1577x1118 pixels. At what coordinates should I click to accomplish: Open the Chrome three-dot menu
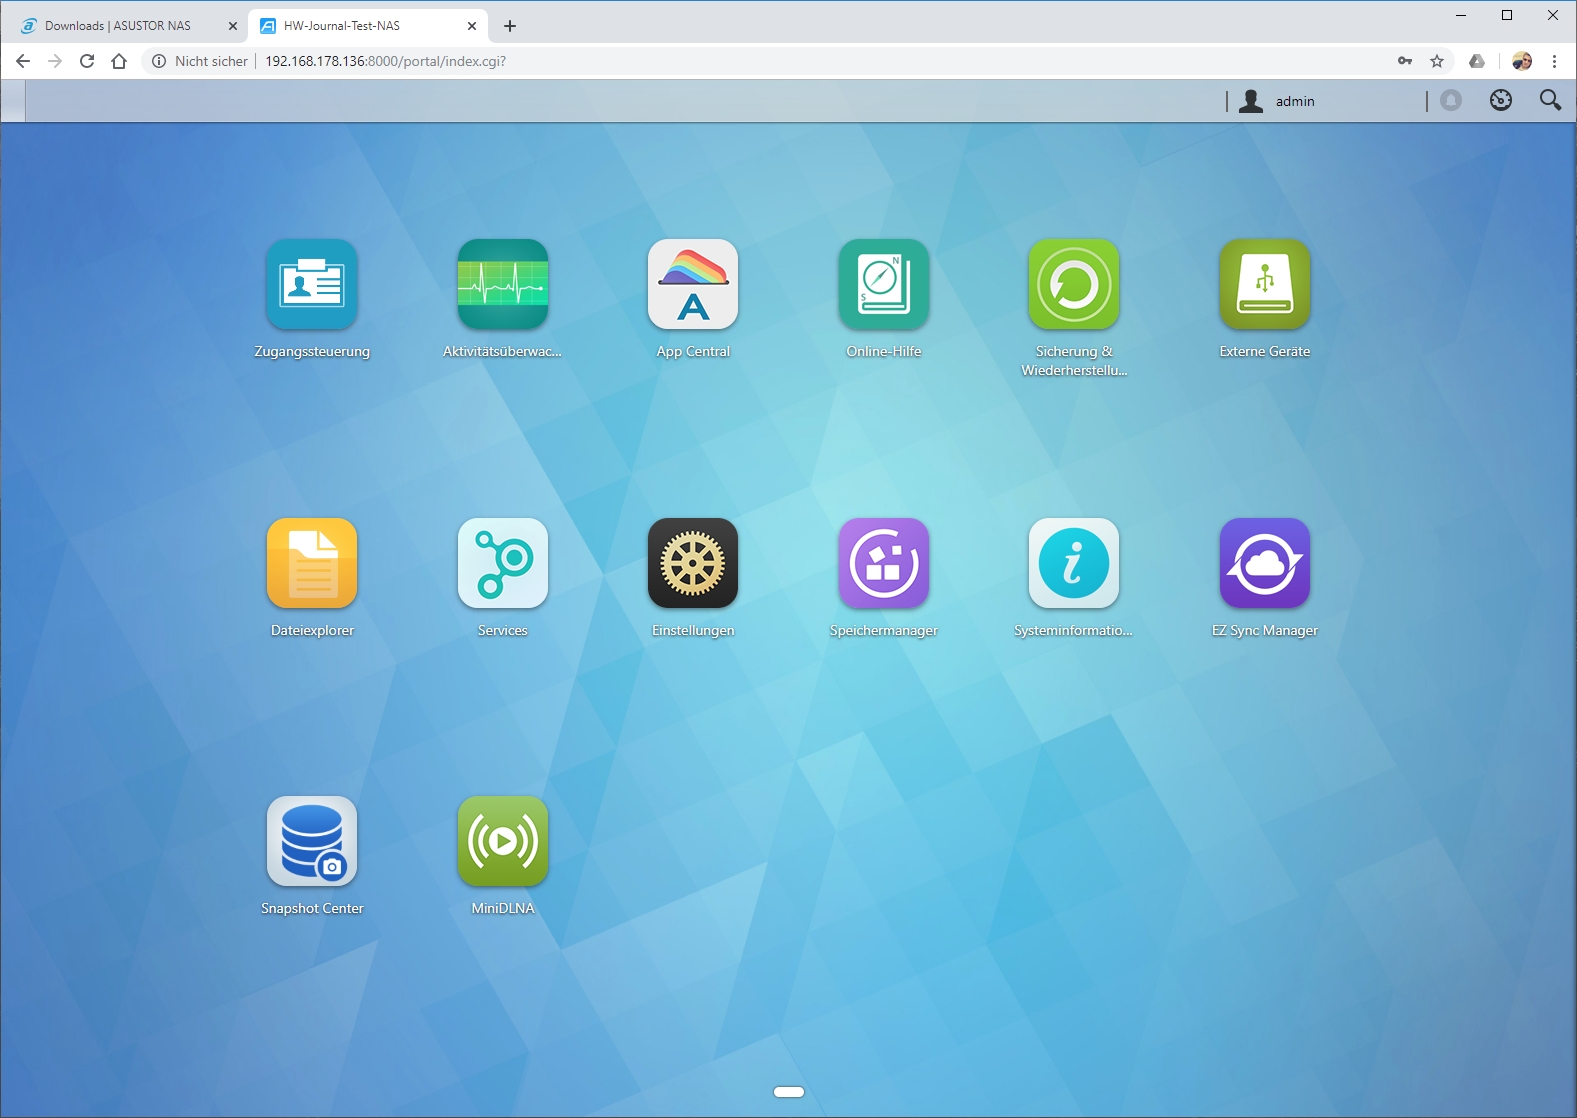tap(1554, 61)
